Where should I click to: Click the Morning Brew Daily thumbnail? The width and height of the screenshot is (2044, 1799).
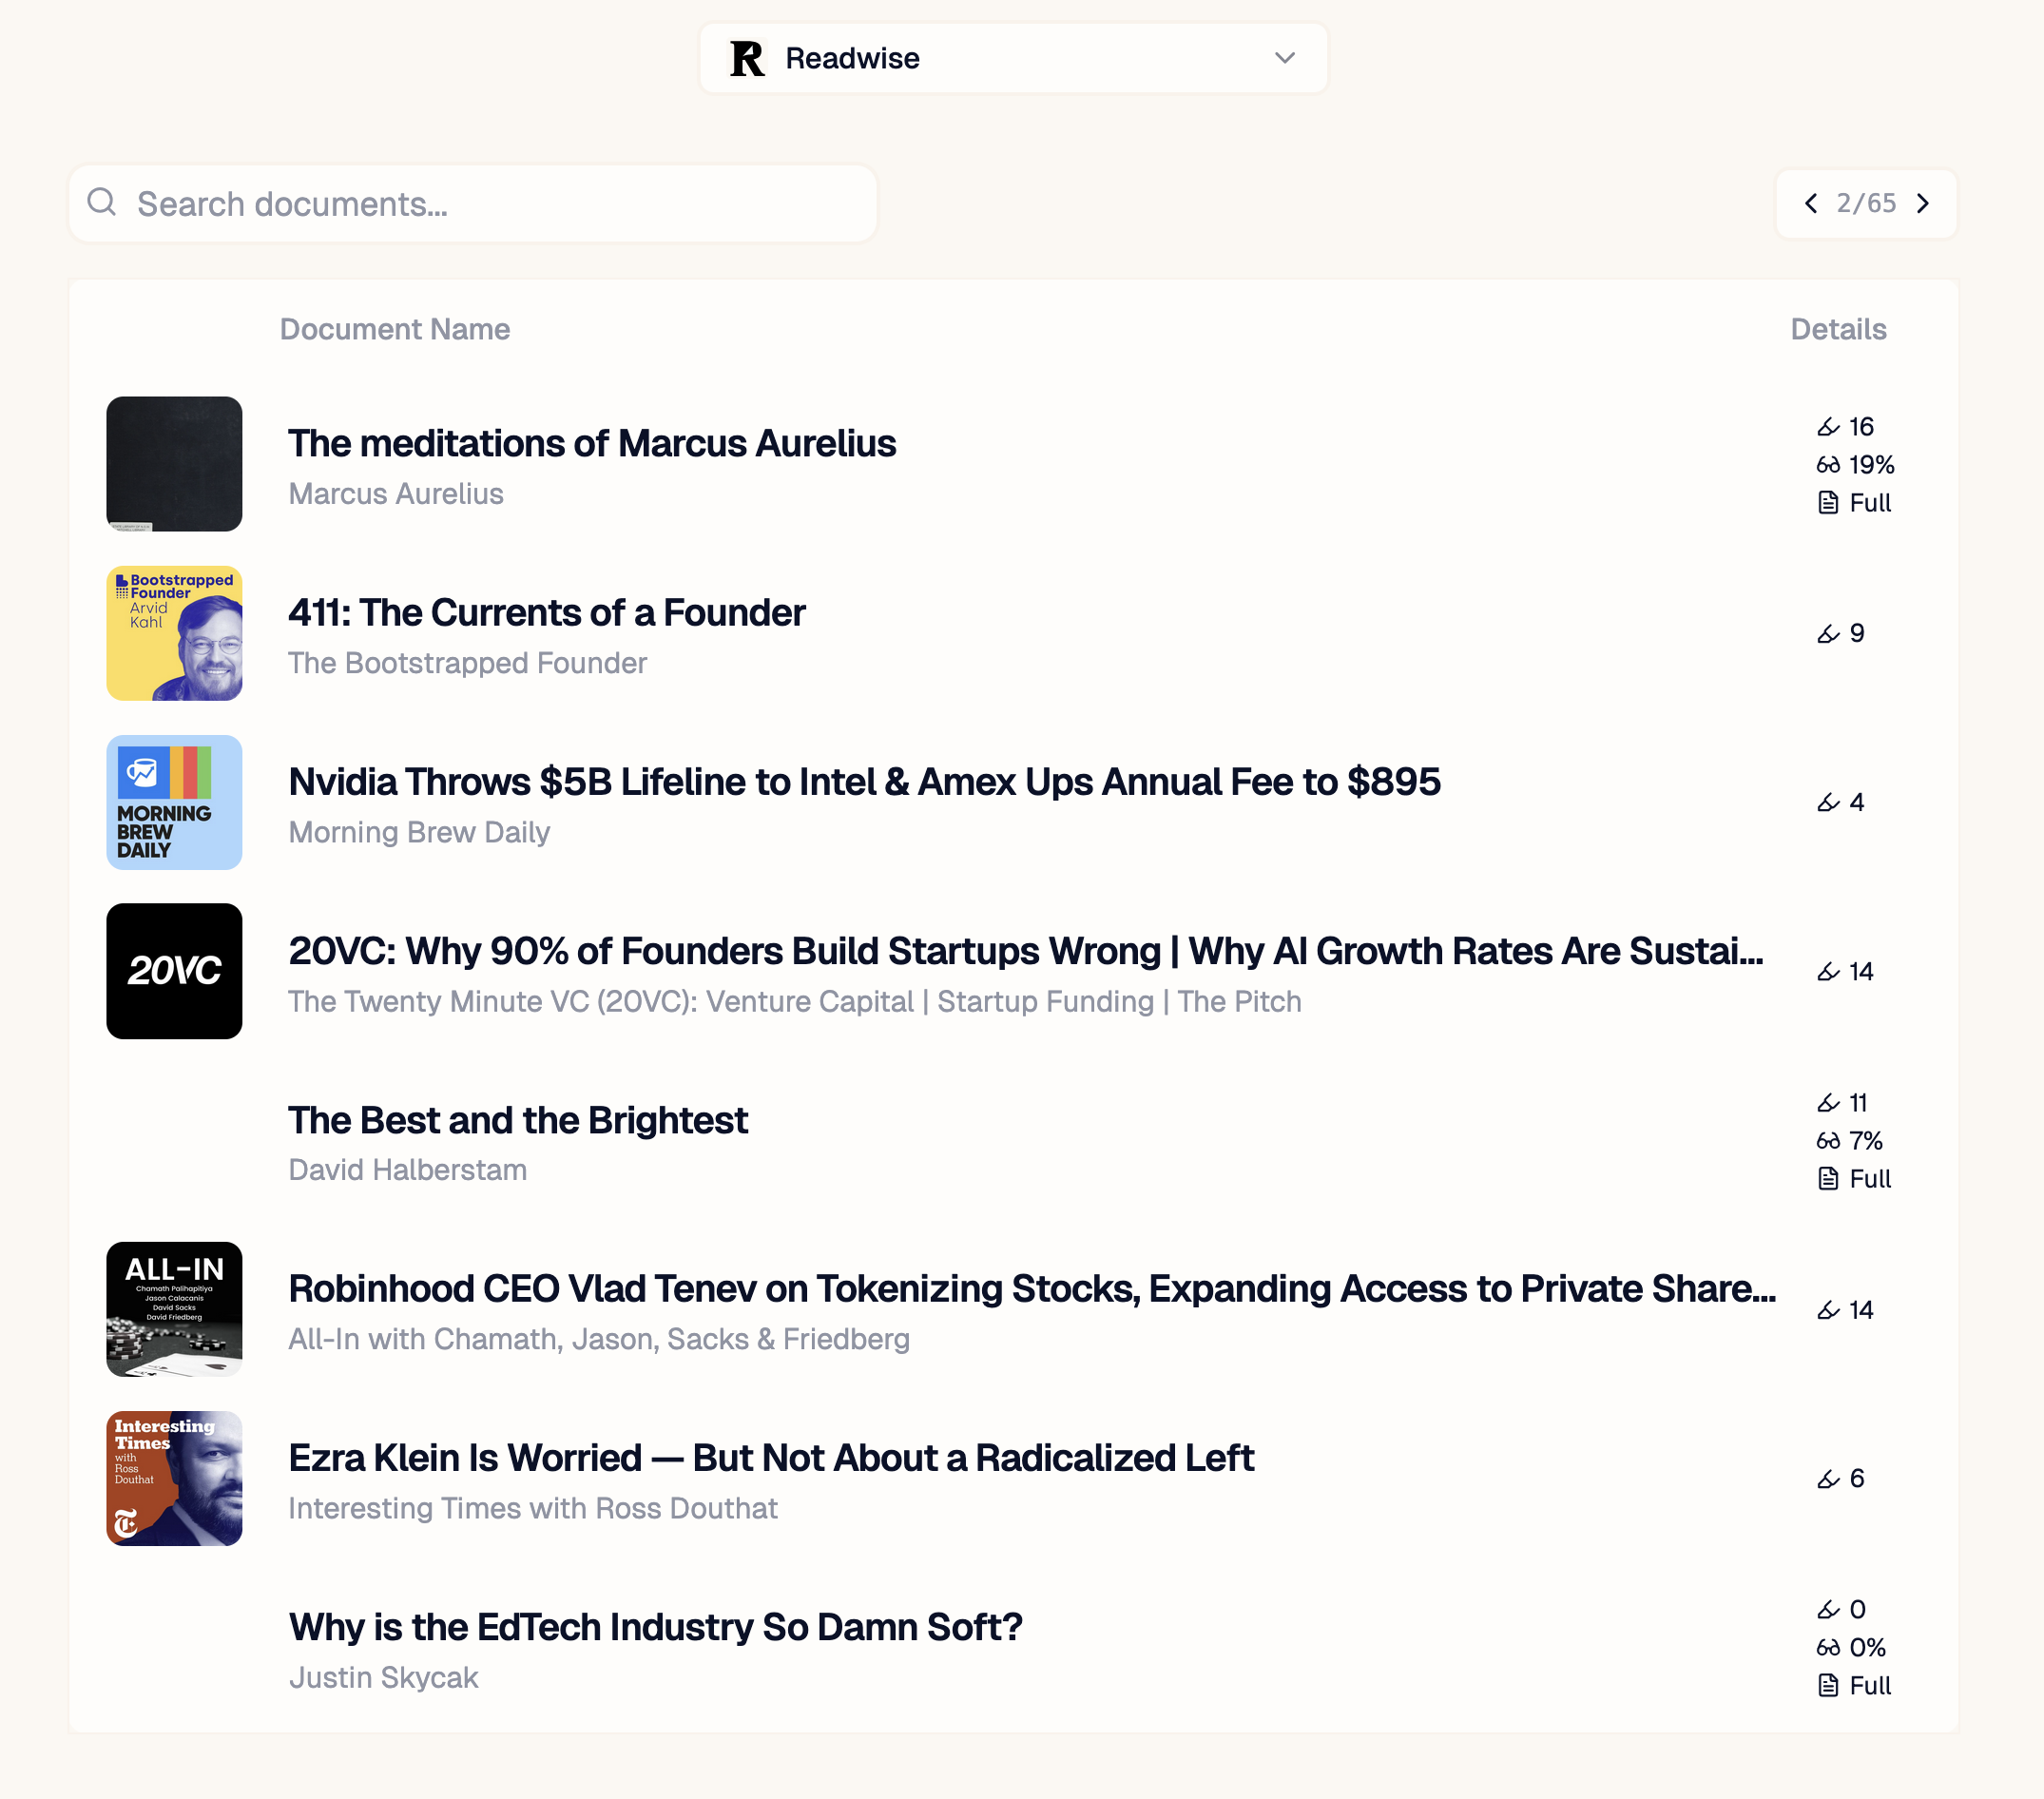pyautogui.click(x=174, y=802)
